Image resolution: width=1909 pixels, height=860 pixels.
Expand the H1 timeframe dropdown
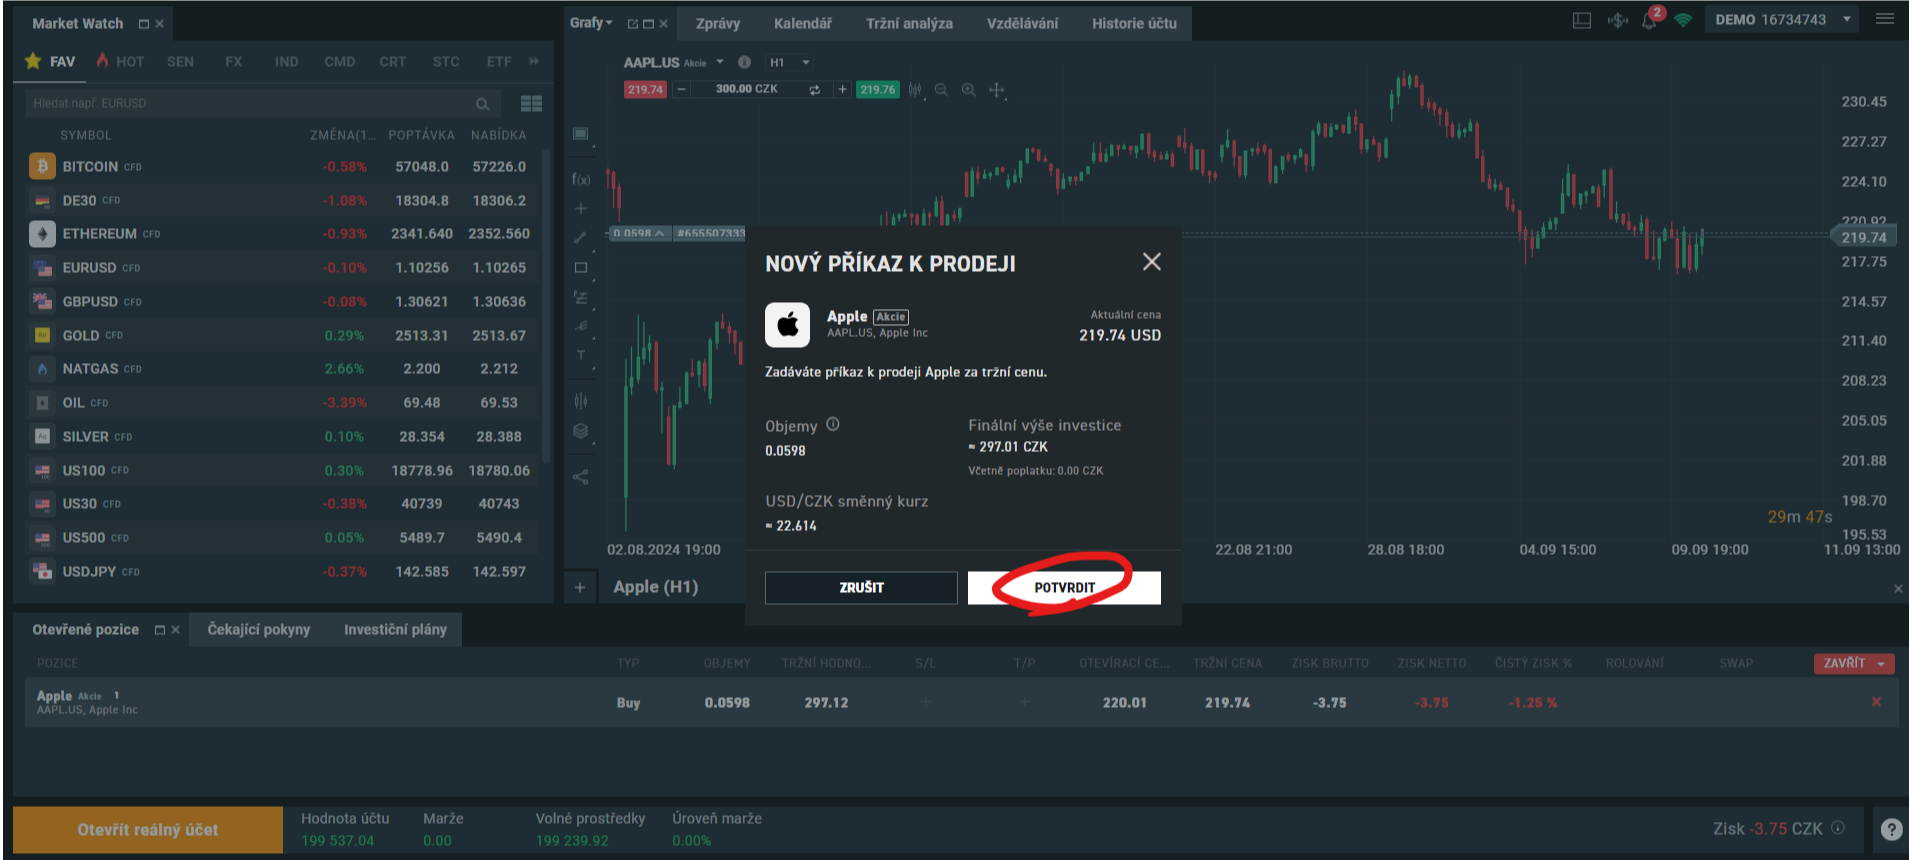pos(806,63)
